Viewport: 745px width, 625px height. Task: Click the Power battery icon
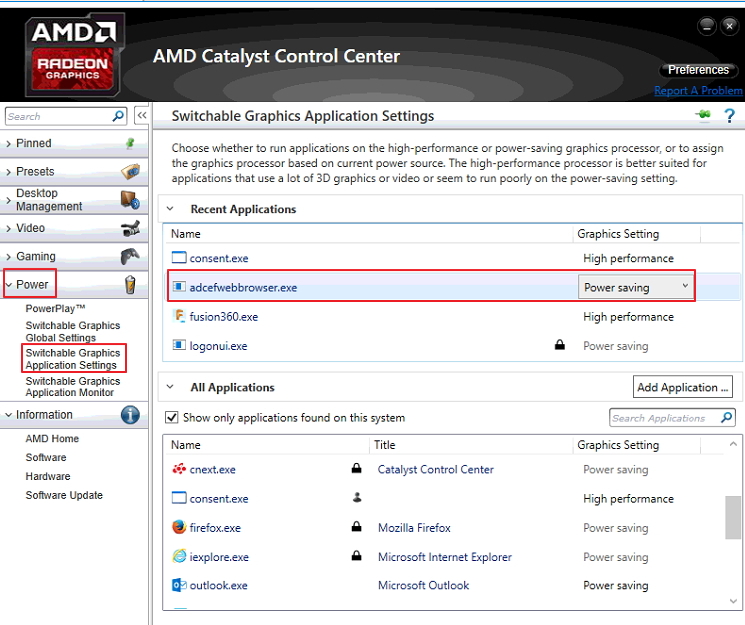(x=130, y=284)
